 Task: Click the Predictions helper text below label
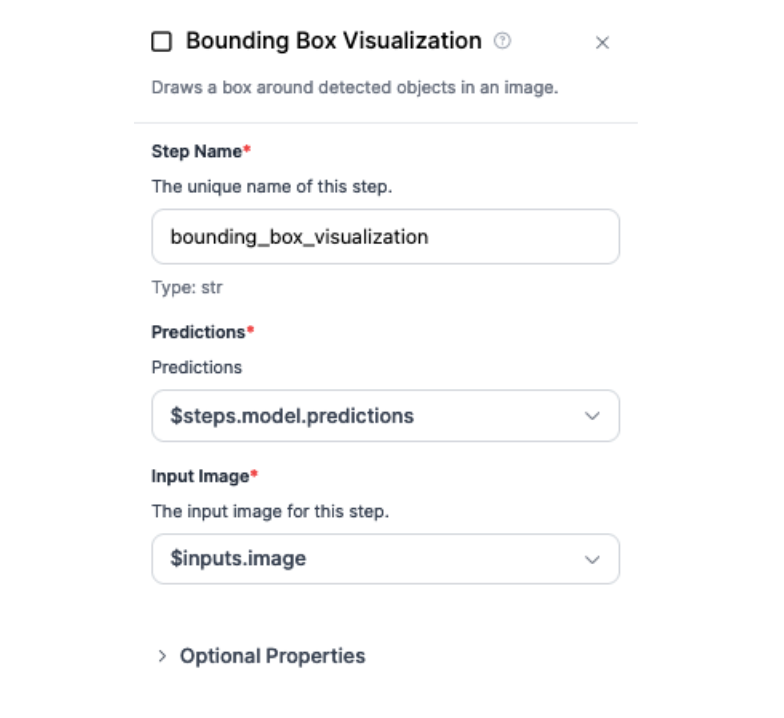[197, 367]
